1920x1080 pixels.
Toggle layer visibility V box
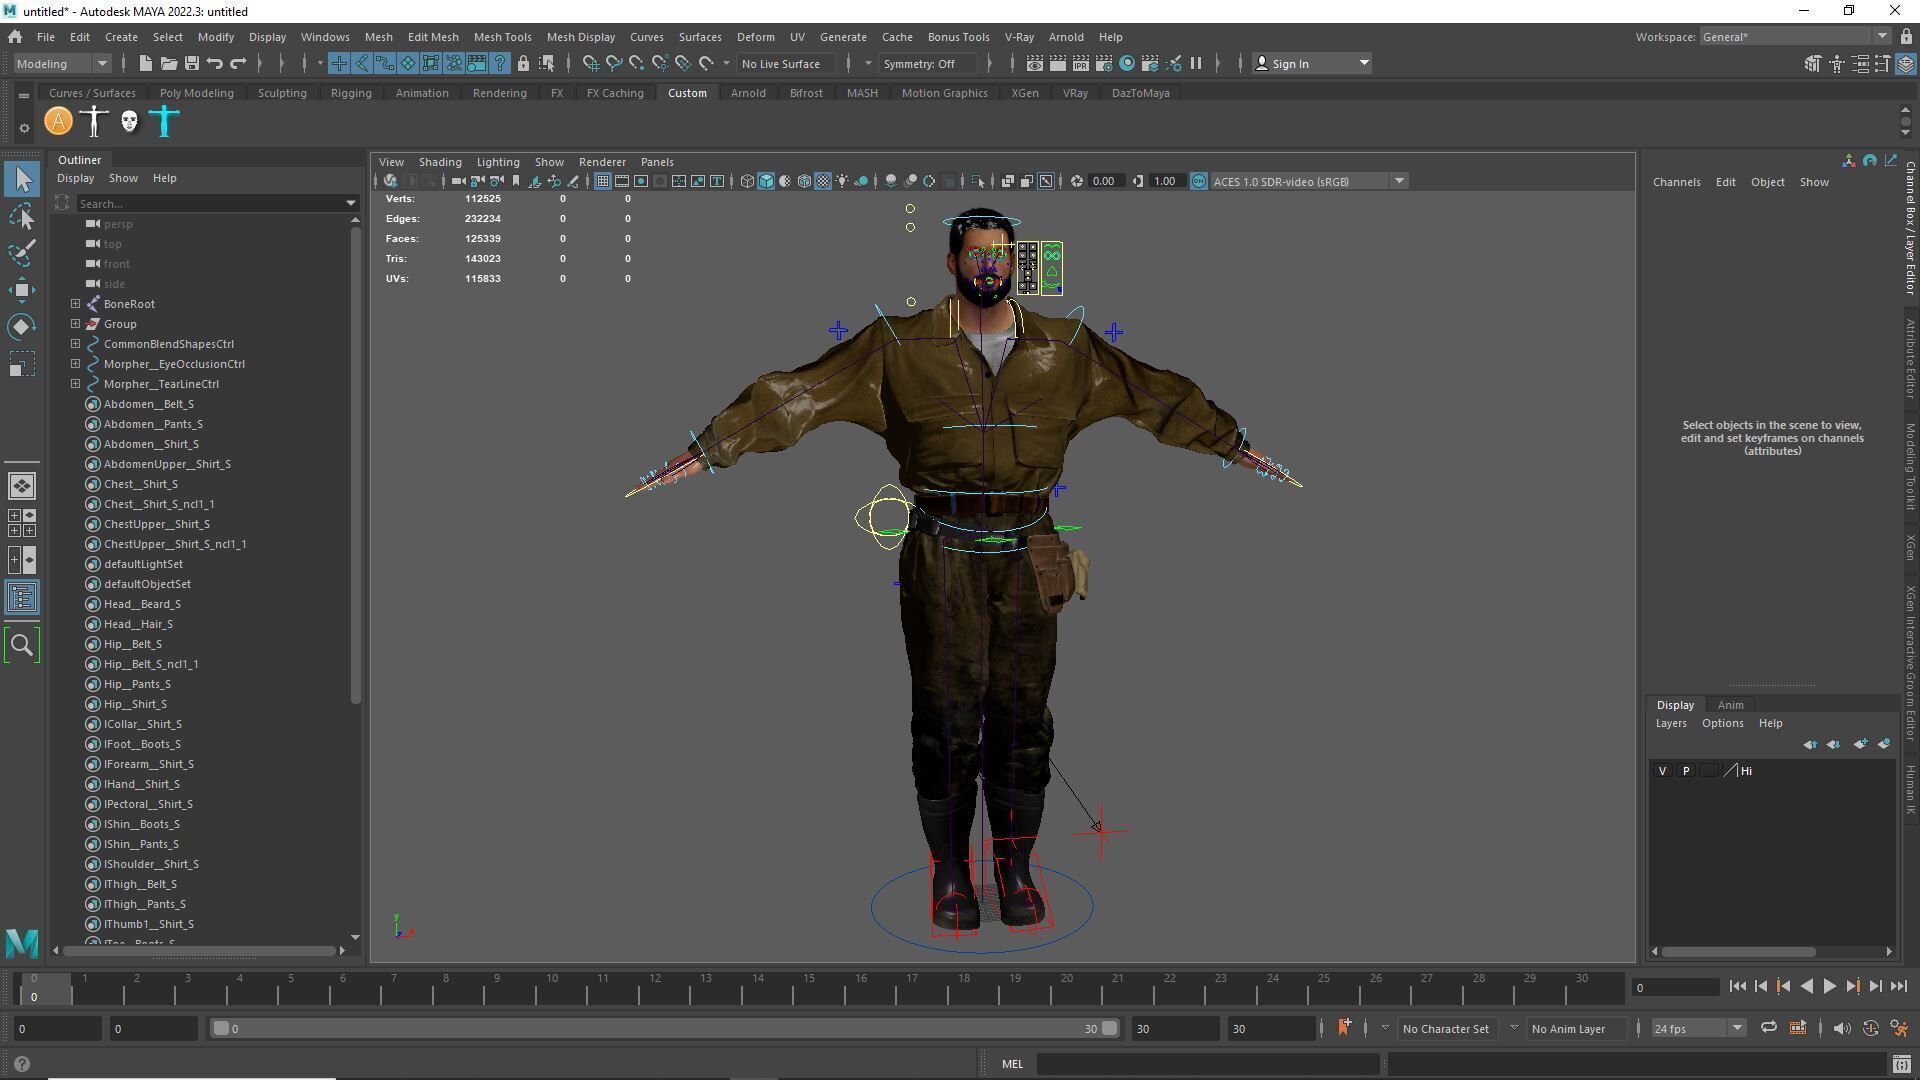point(1662,771)
